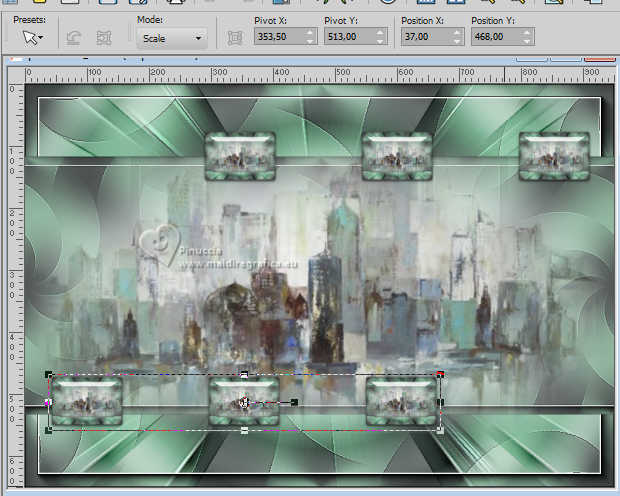Click the 500 mark on horizontal ruler

342,72
